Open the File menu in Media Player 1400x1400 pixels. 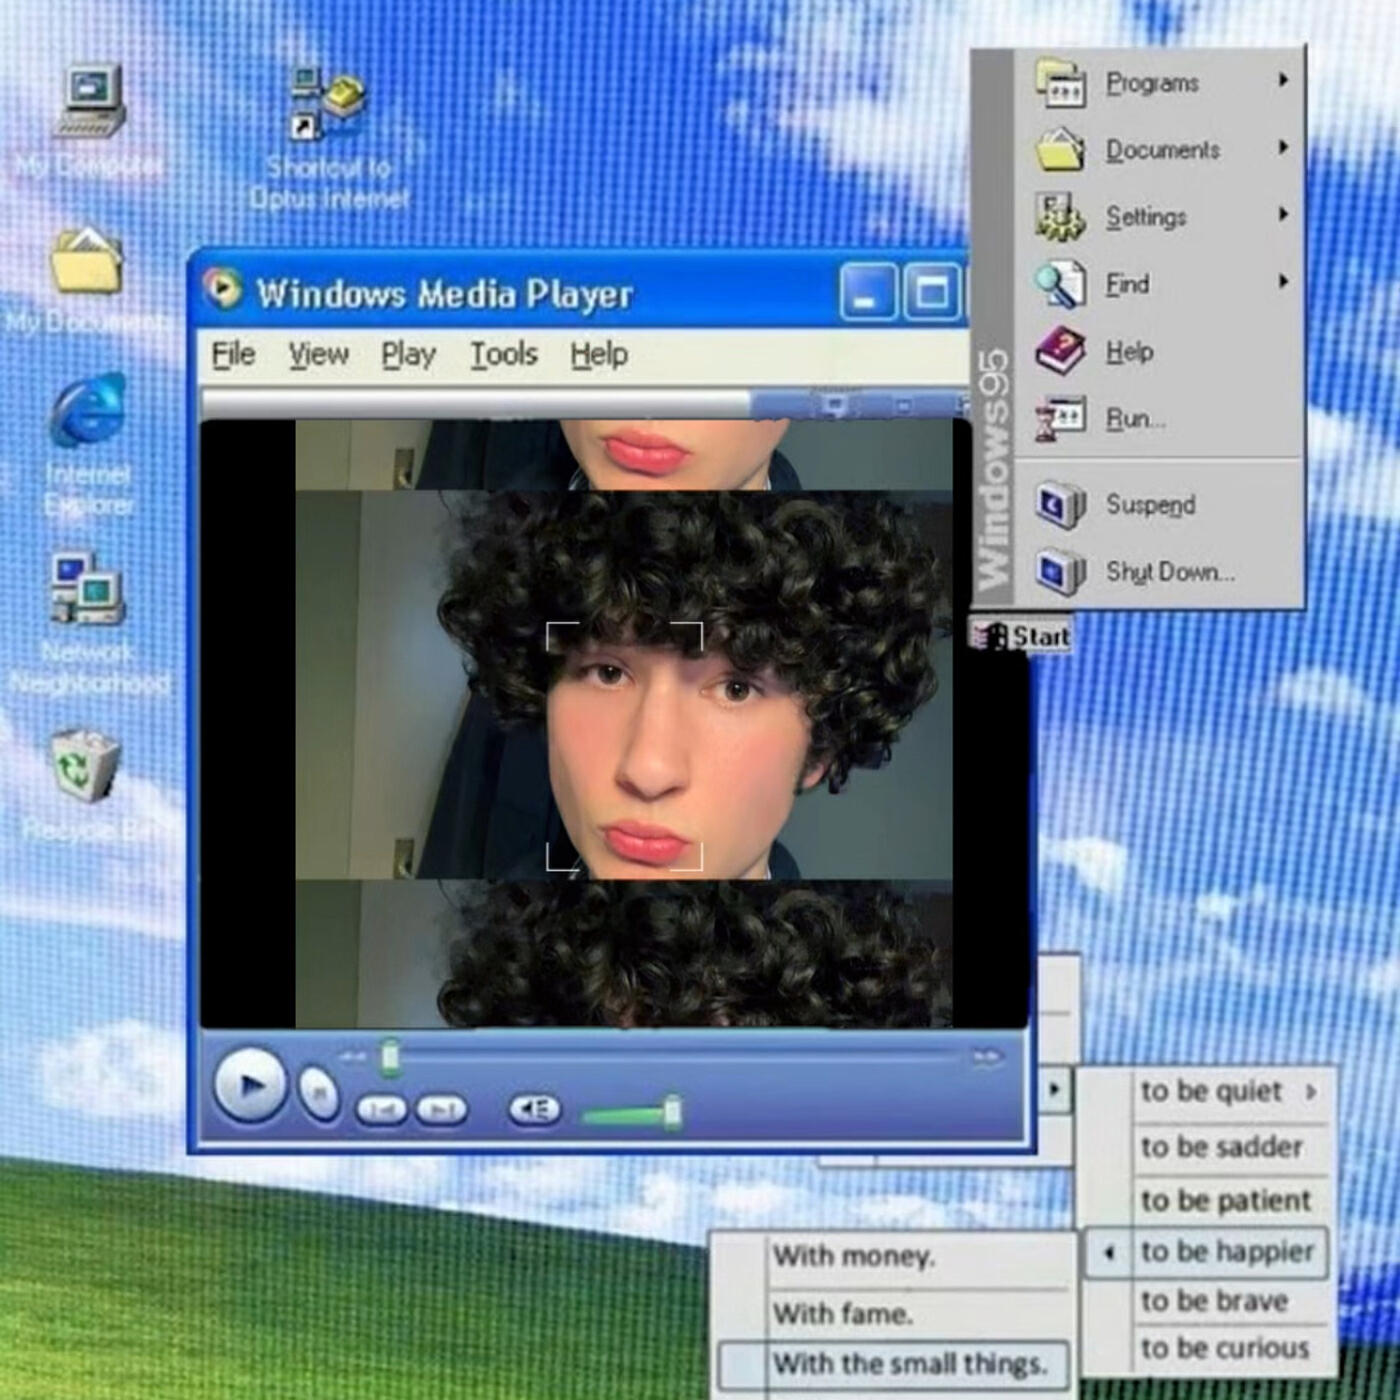click(234, 355)
